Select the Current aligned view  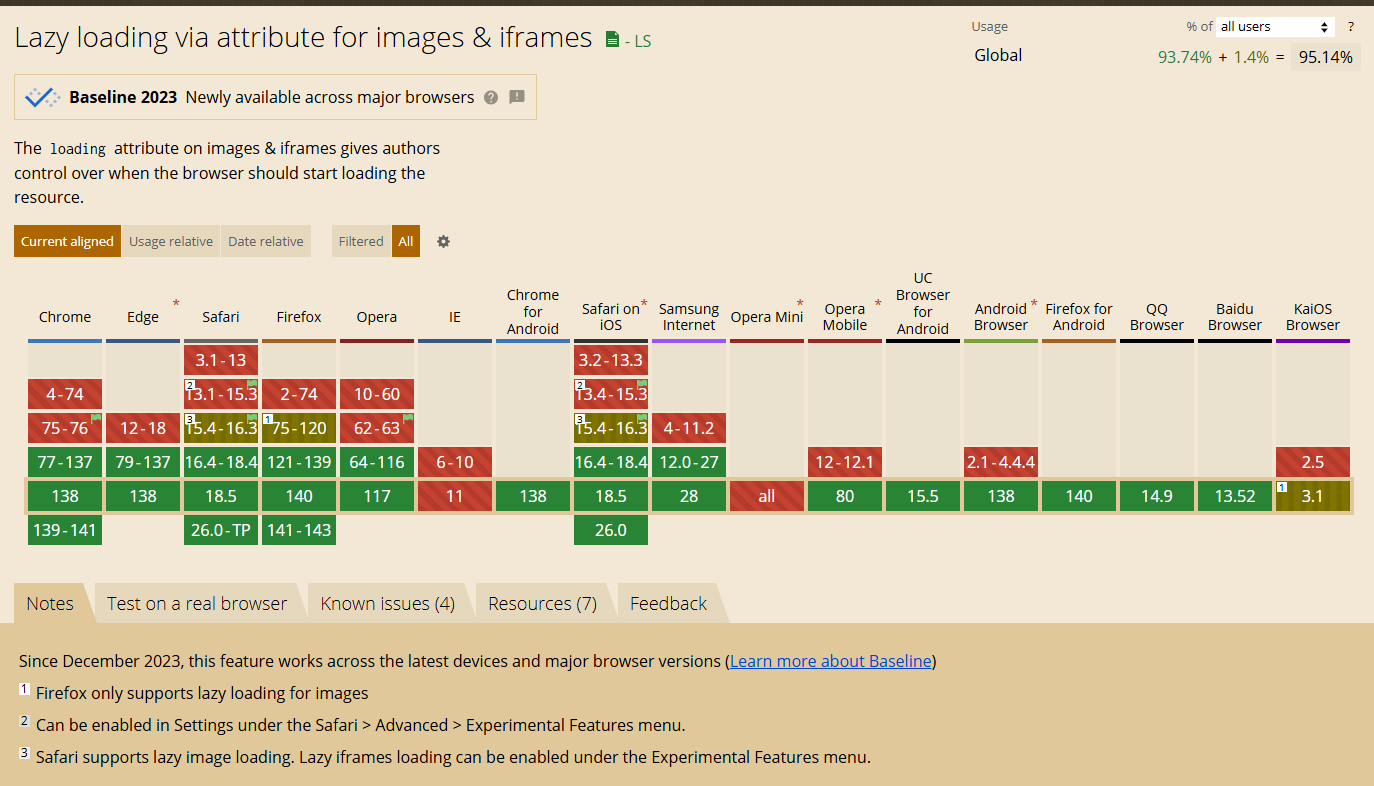tap(67, 241)
